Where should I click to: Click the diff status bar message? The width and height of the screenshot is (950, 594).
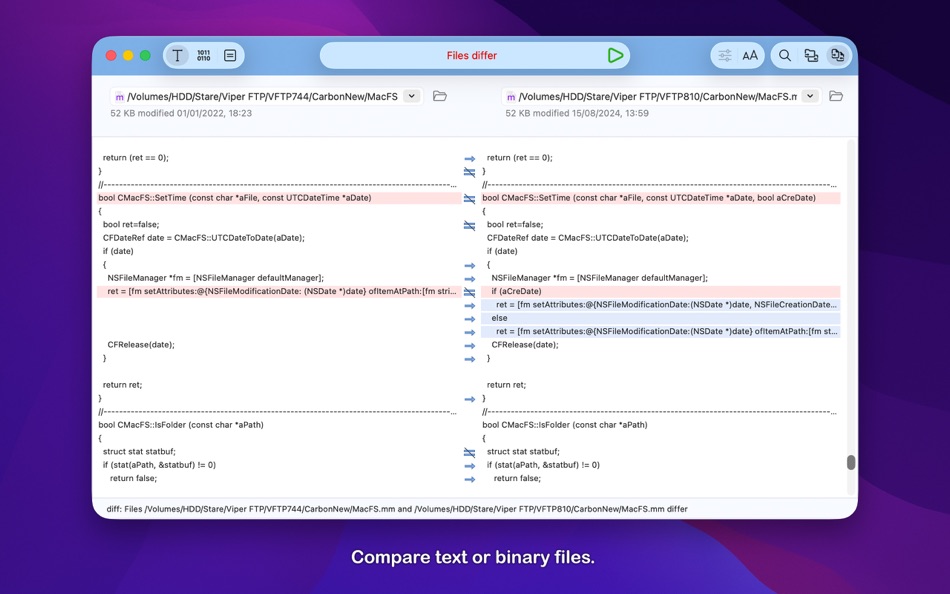click(397, 509)
